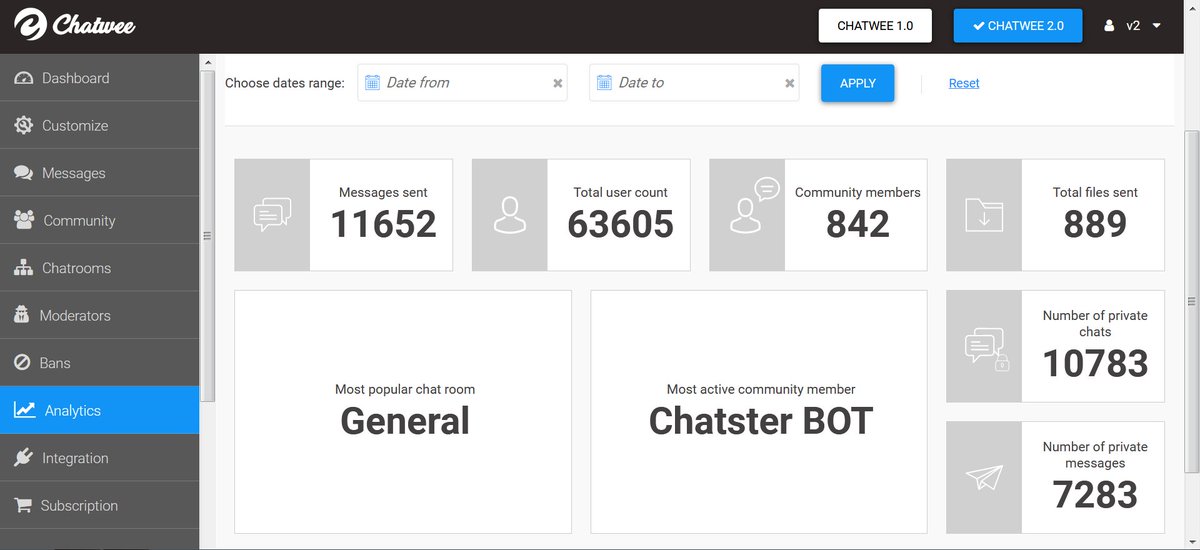Open the Bans page
The image size is (1200, 550).
click(x=100, y=363)
